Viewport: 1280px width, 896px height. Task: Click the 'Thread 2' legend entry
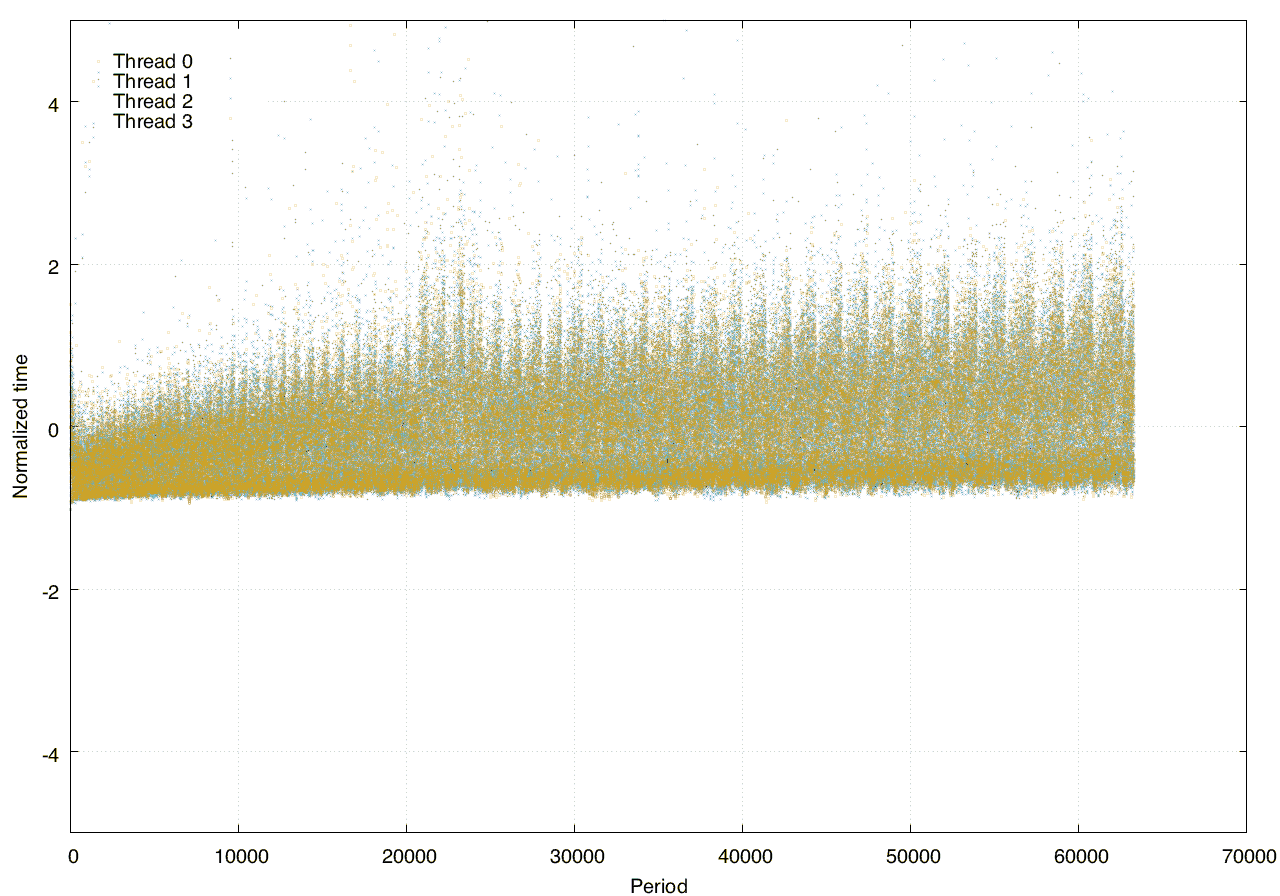(x=153, y=102)
